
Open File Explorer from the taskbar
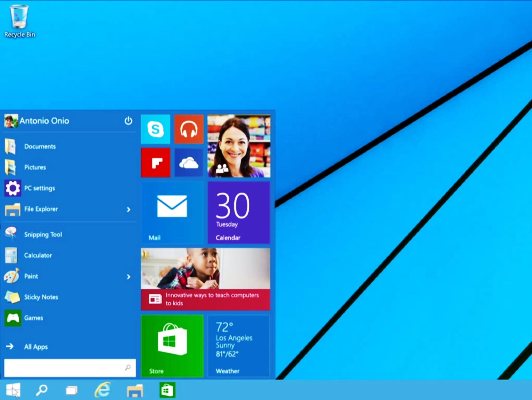pos(135,391)
